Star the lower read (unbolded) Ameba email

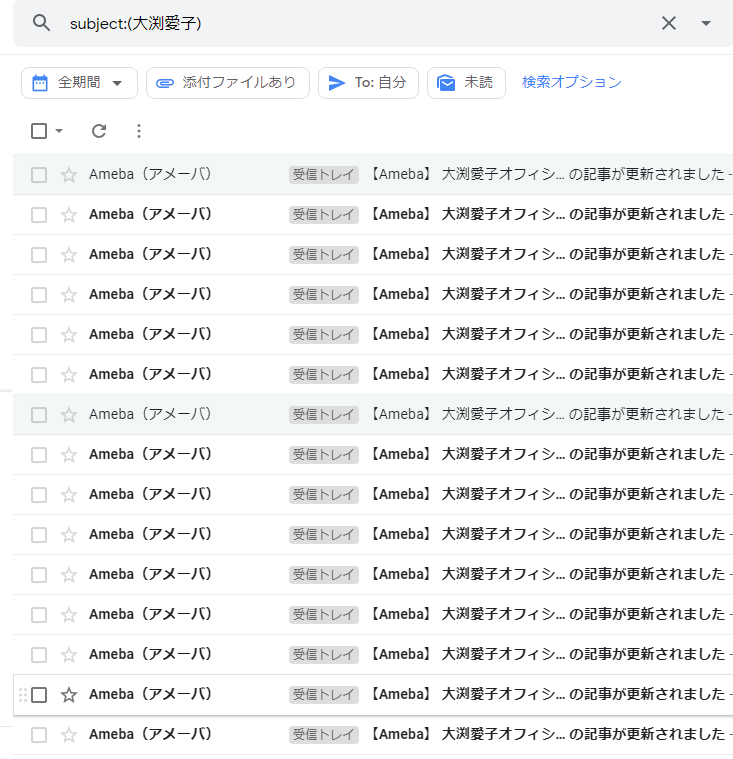[x=69, y=415]
